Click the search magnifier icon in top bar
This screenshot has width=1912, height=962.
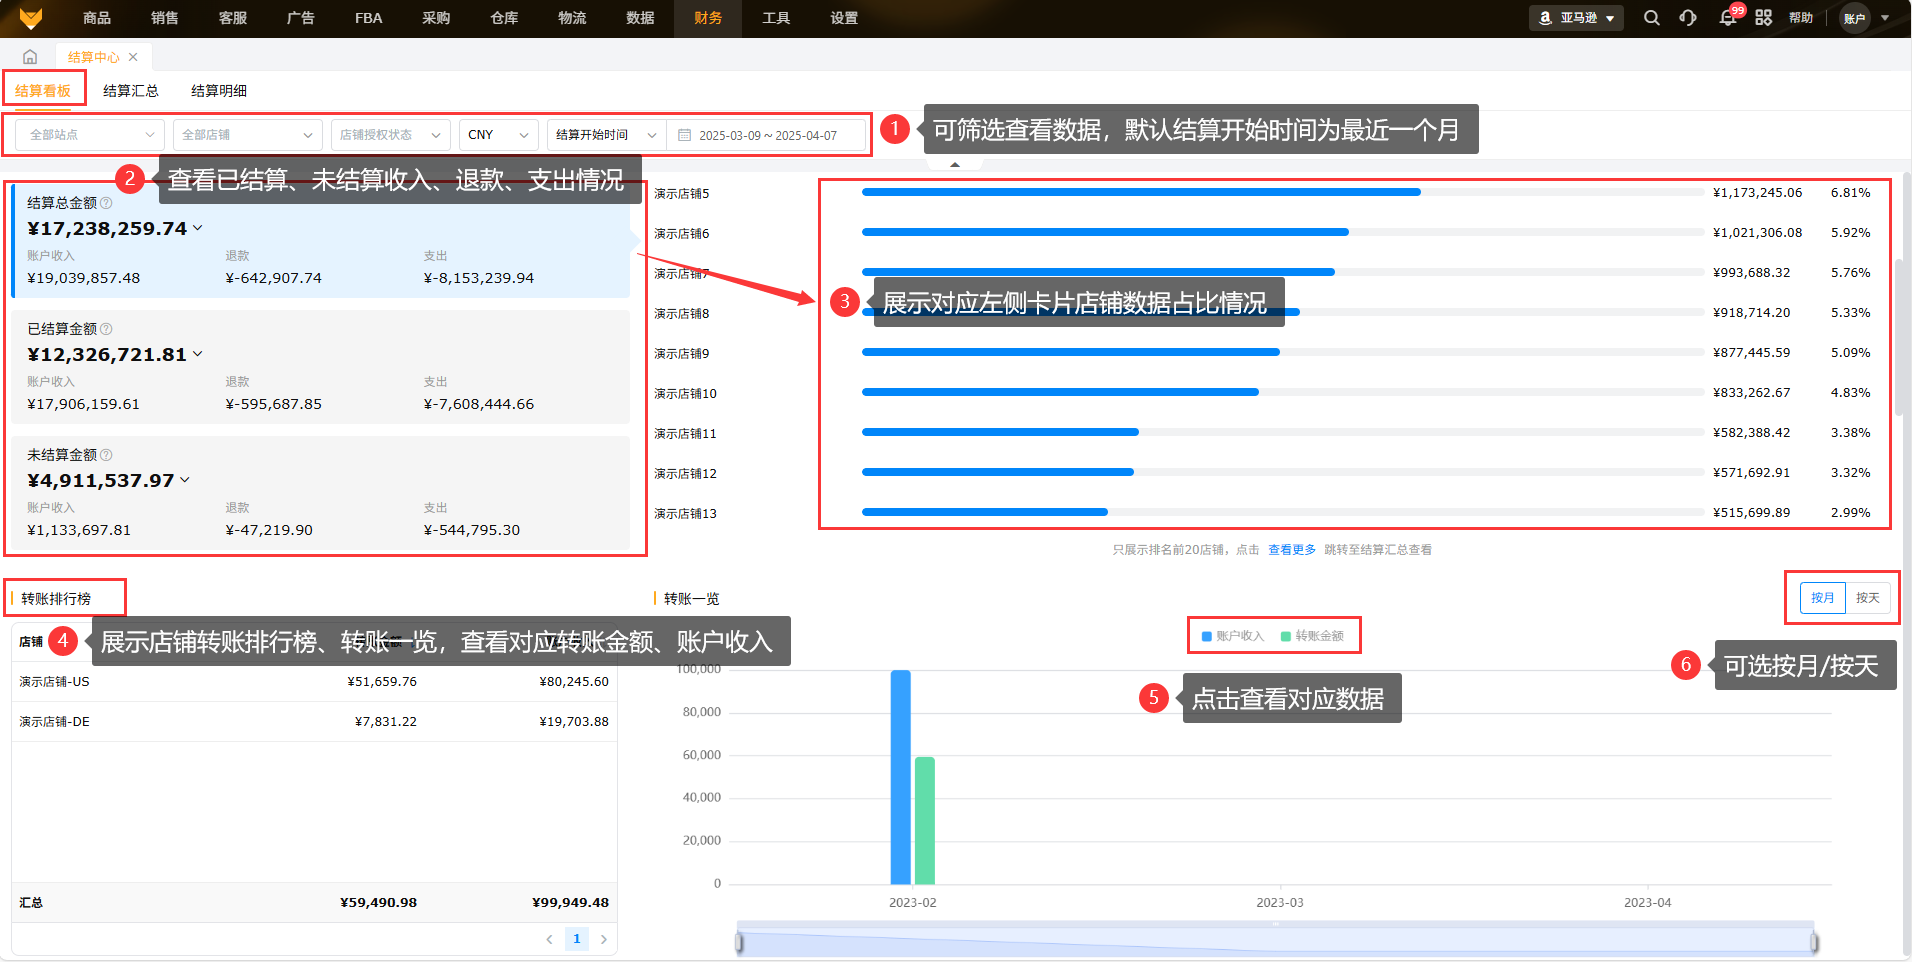pyautogui.click(x=1651, y=18)
